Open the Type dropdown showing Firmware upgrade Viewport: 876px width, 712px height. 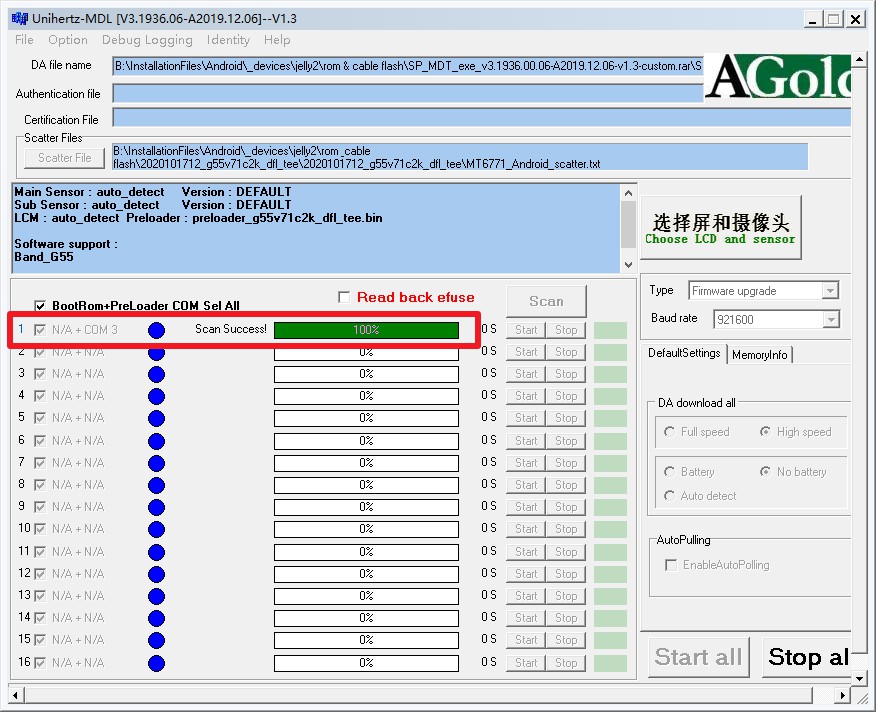(830, 291)
